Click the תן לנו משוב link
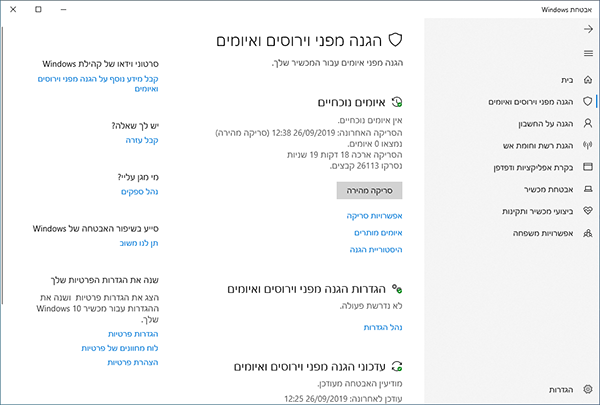This screenshot has width=600, height=405. tap(139, 243)
